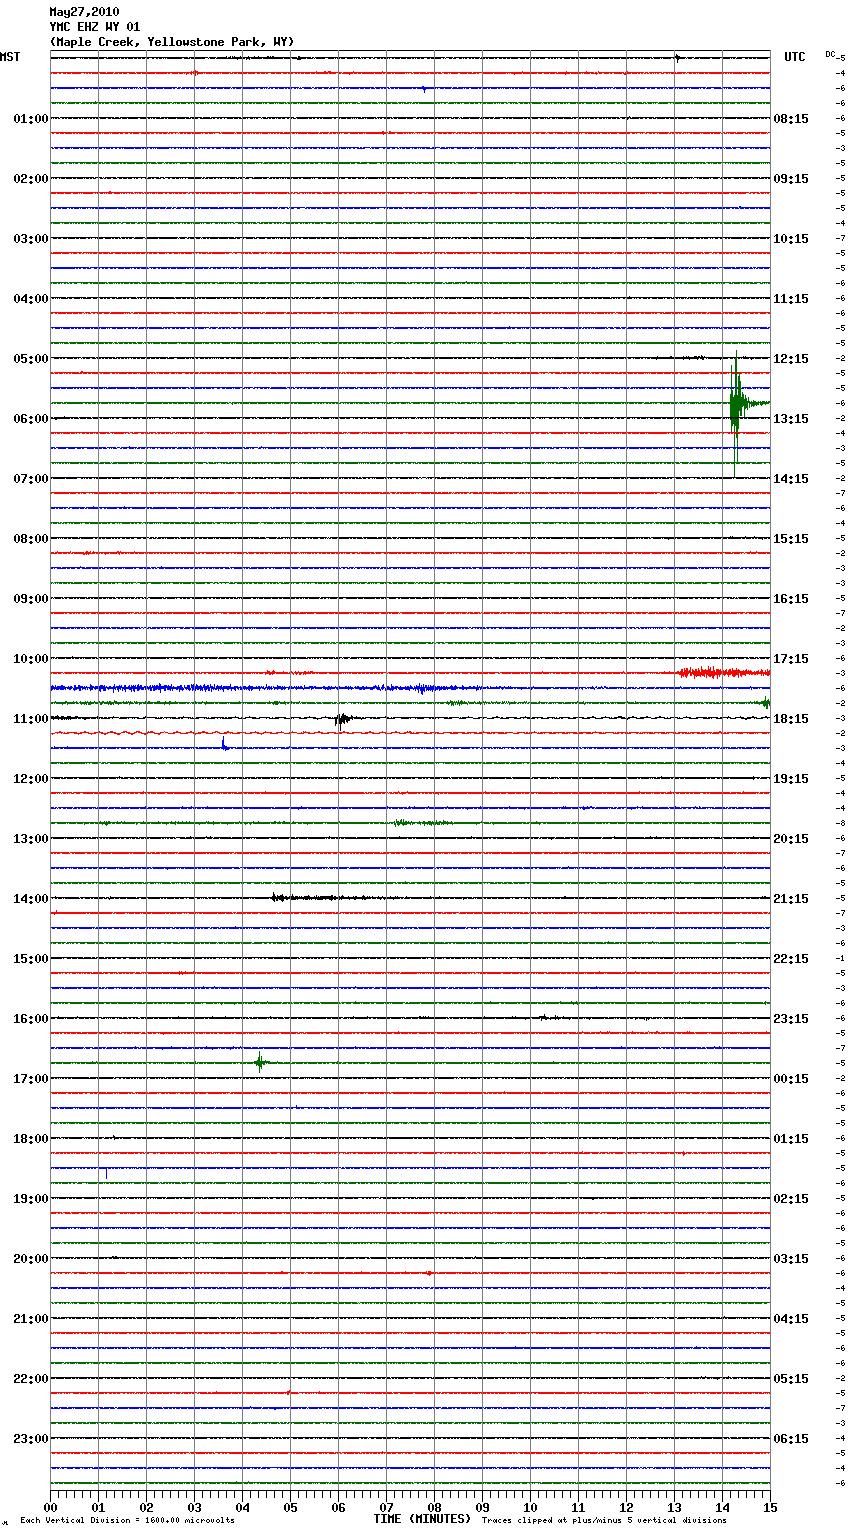Click the black event on the 11:00 trace
The width and height of the screenshot is (850, 1534).
pyautogui.click(x=343, y=718)
